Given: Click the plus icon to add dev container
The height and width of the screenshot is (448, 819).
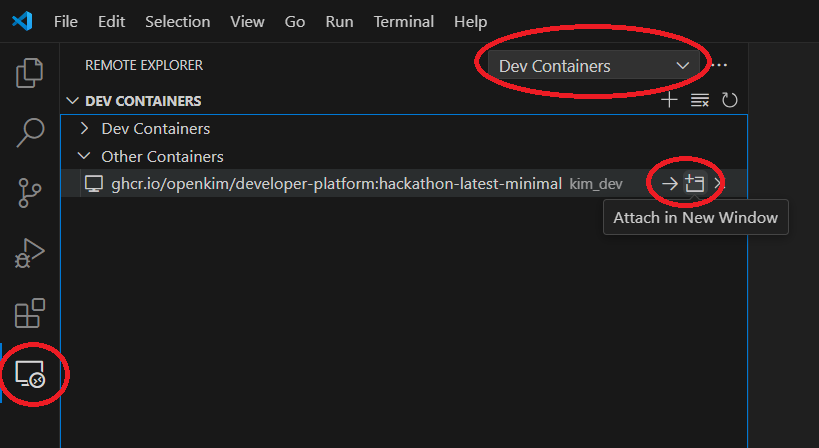Looking at the screenshot, I should pos(669,100).
